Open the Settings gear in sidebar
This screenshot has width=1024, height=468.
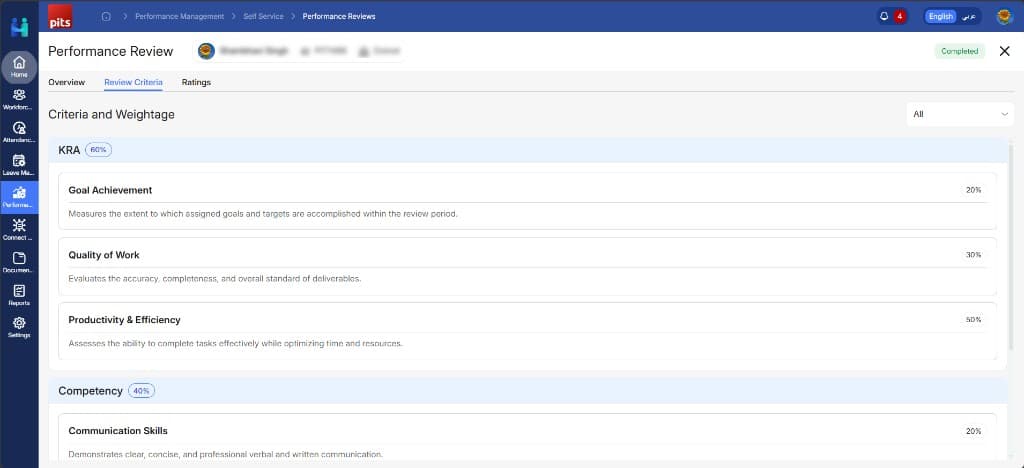tap(19, 327)
